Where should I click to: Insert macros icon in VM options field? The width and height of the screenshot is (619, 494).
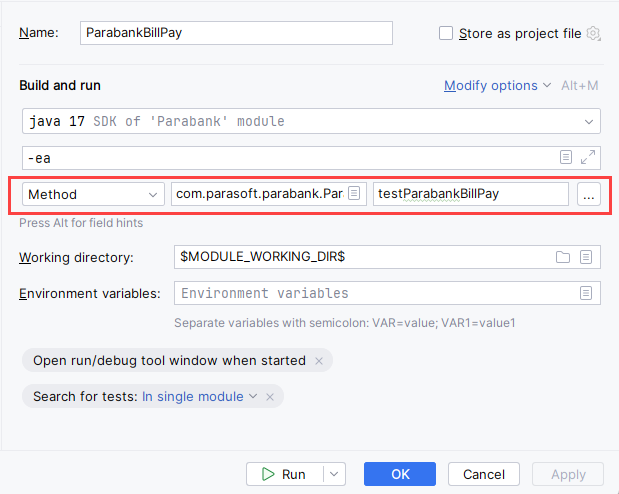[566, 157]
